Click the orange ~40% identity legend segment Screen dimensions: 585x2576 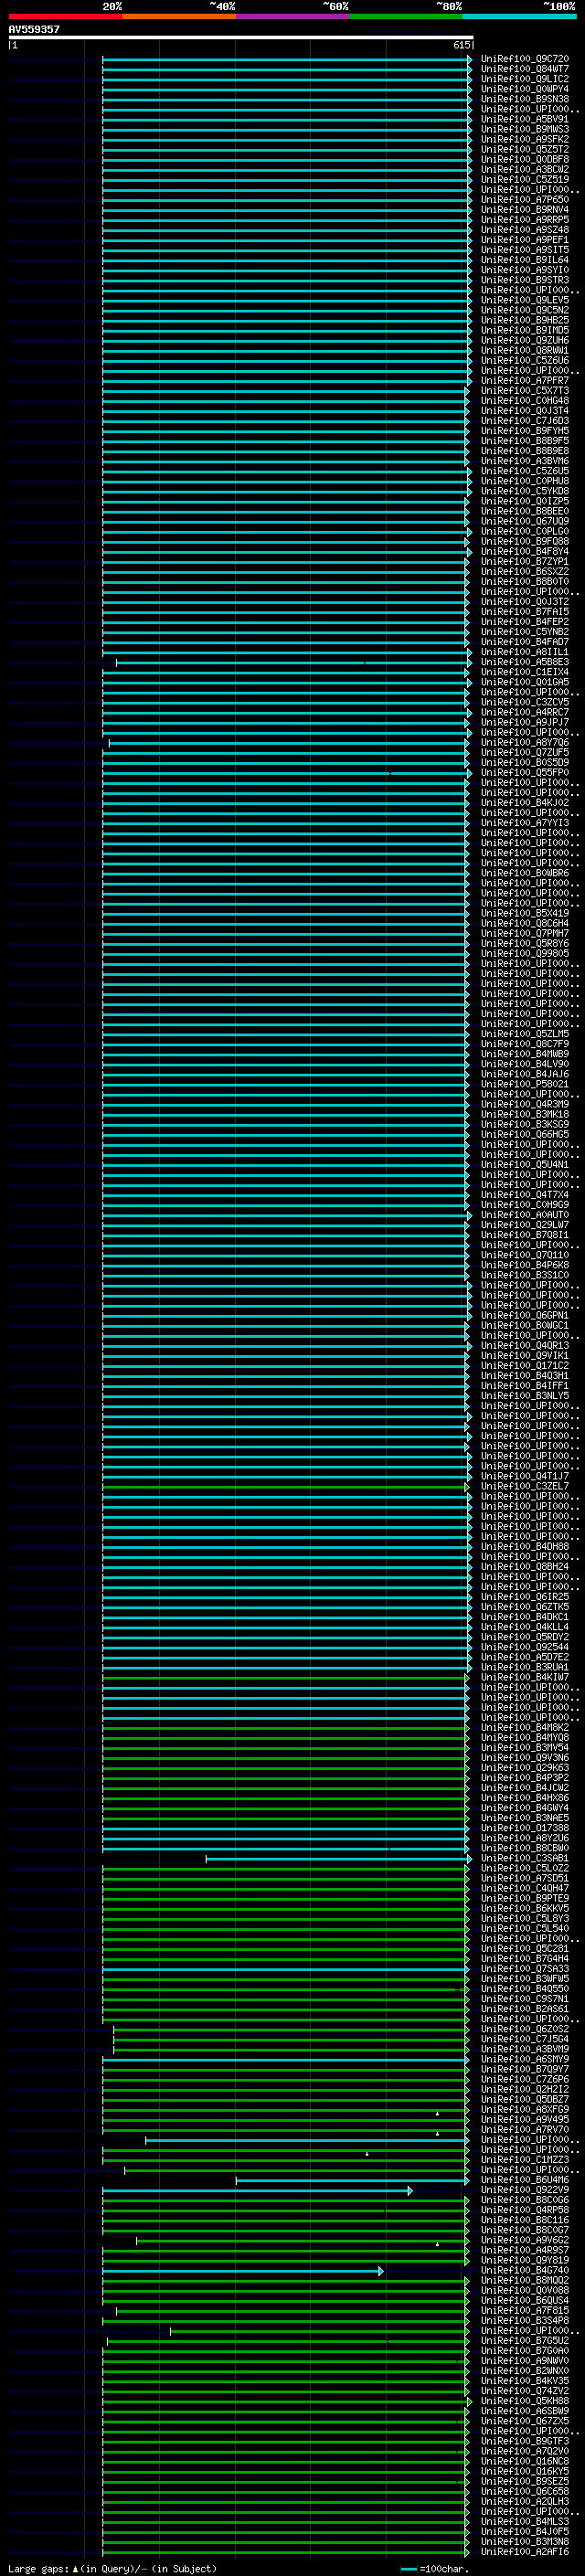(x=179, y=16)
